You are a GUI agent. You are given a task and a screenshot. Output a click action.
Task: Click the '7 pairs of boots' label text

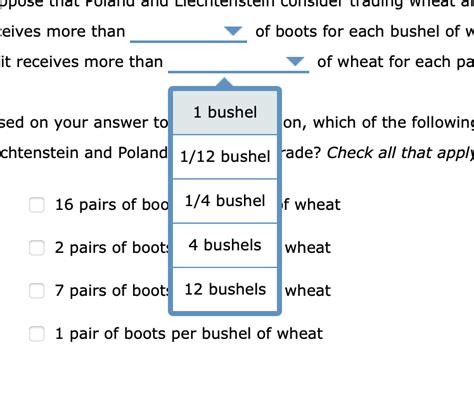112,290
